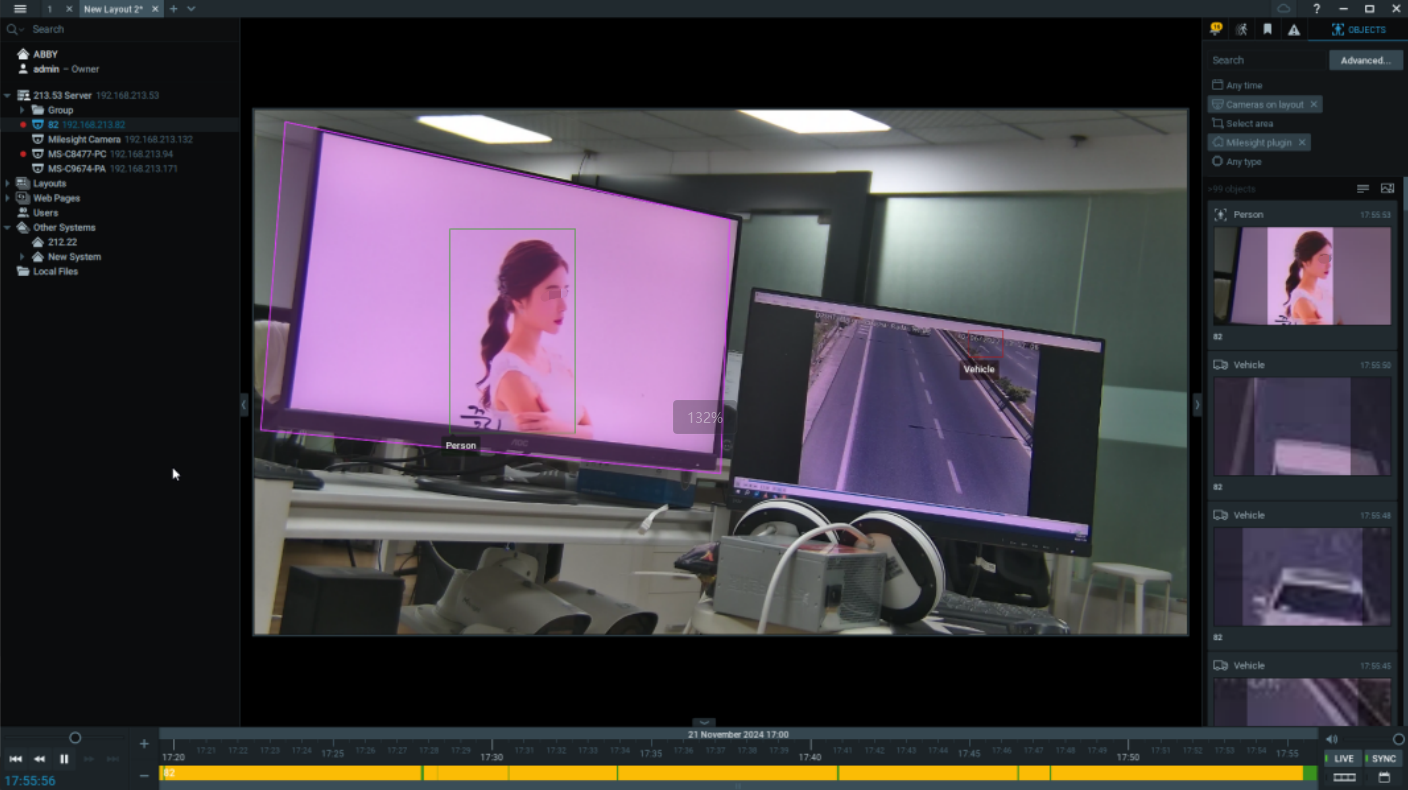
Task: Toggle the LIVE mode button
Action: click(x=1343, y=759)
